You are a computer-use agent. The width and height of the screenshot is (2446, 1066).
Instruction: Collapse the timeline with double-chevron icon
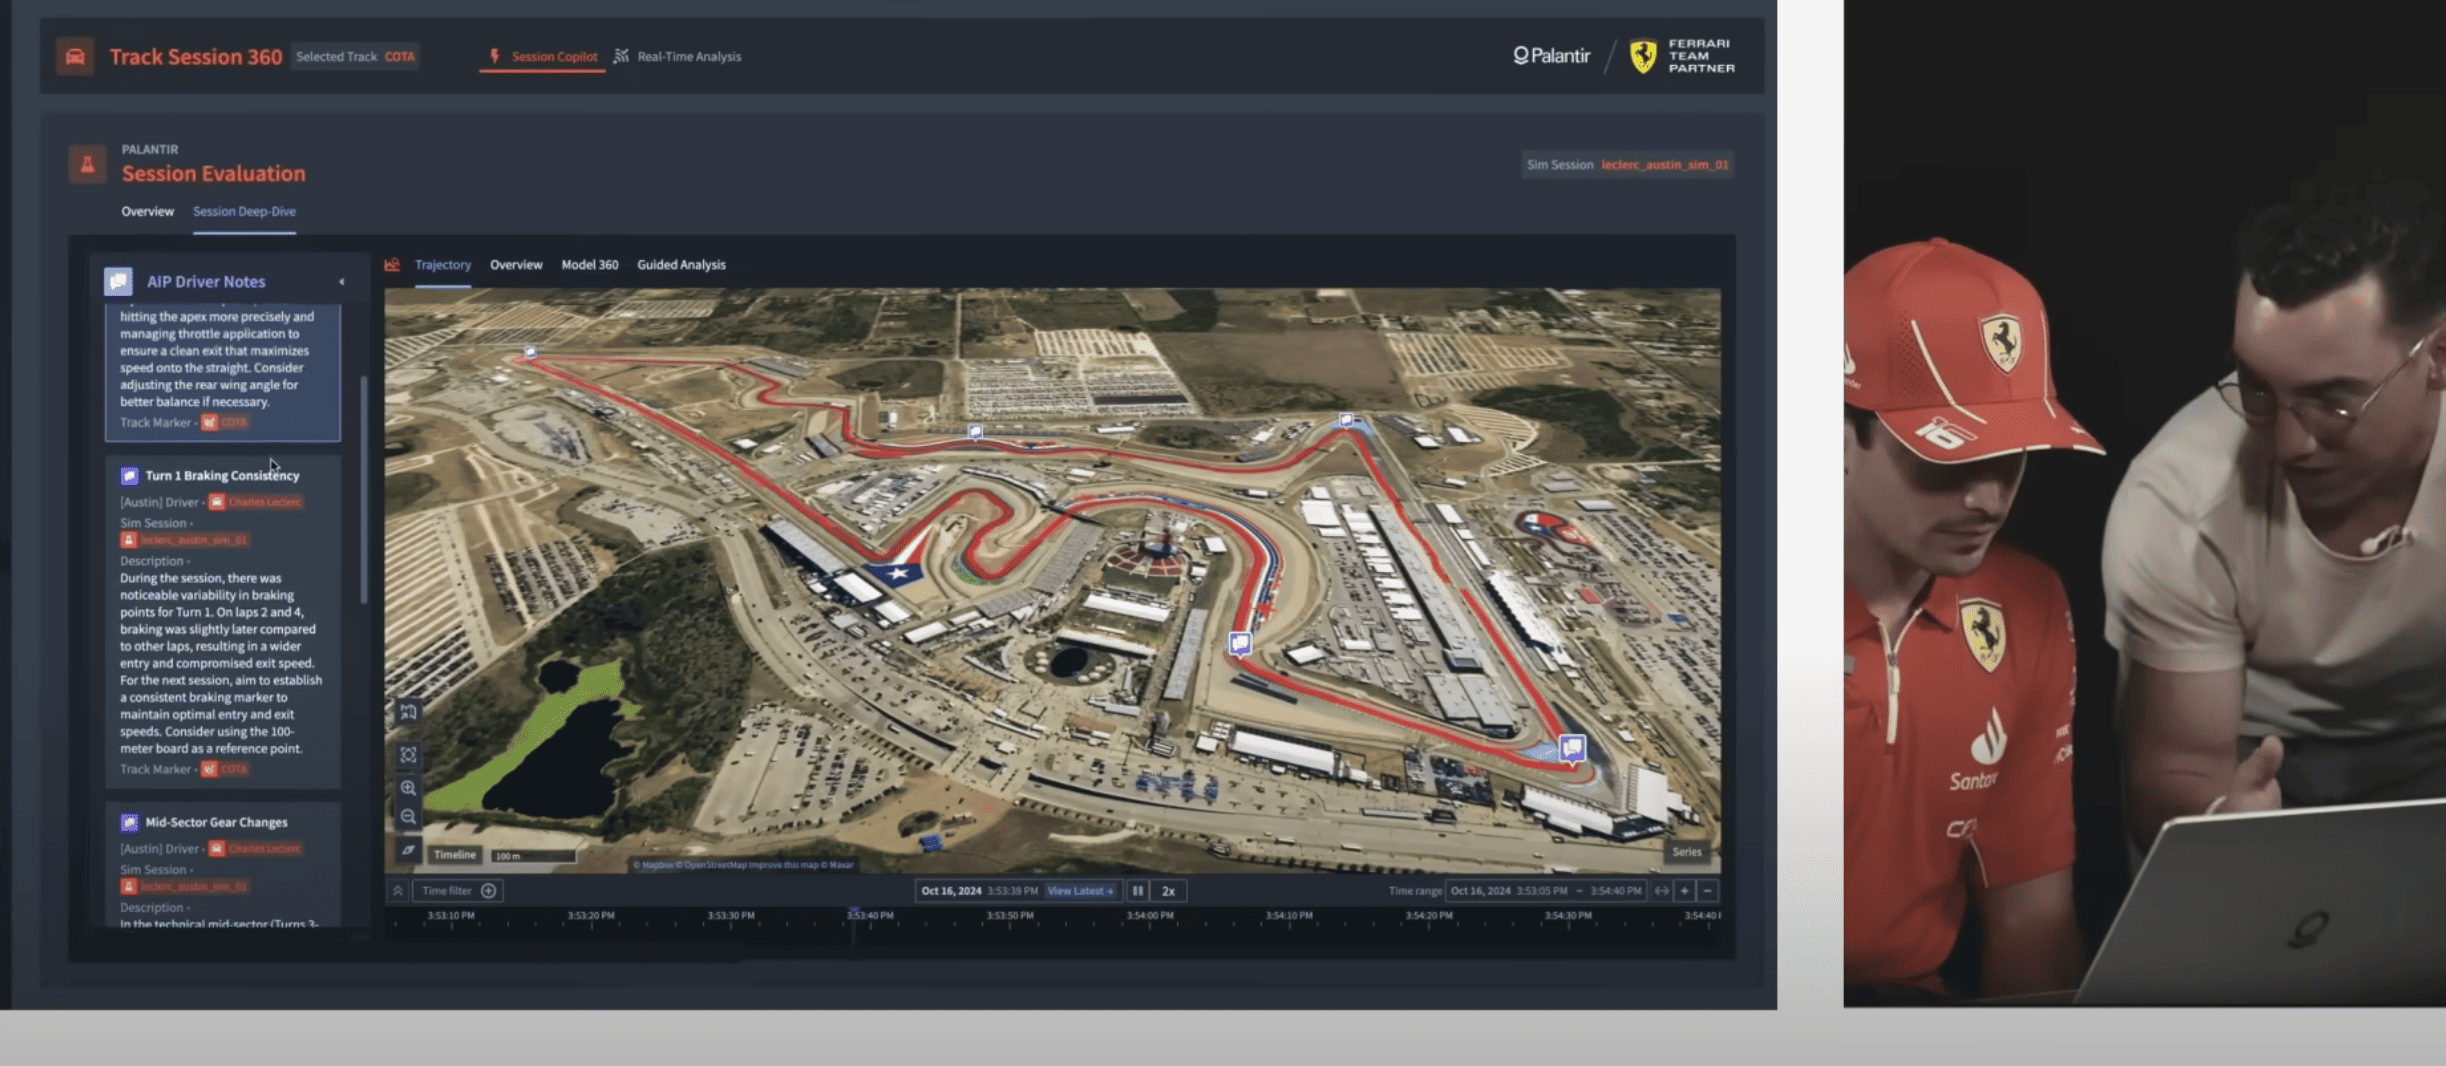[x=398, y=891]
